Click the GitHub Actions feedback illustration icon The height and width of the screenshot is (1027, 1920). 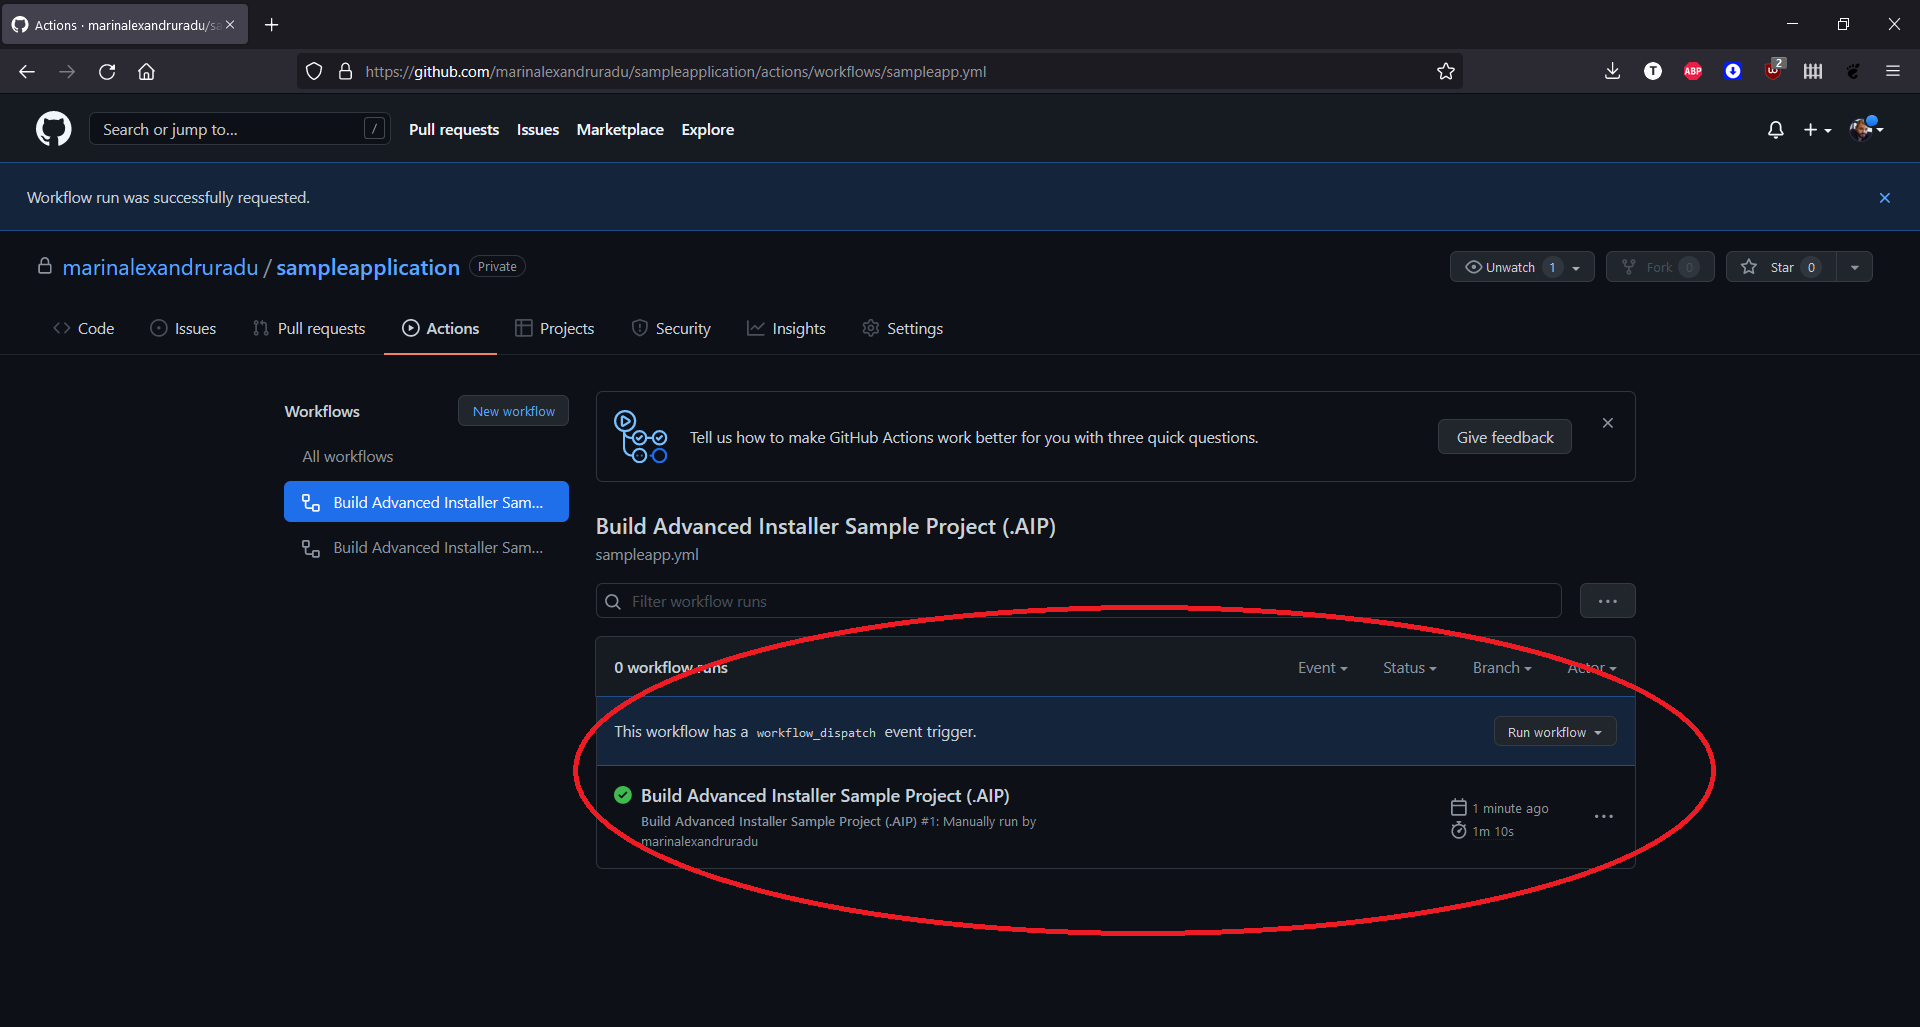click(640, 437)
